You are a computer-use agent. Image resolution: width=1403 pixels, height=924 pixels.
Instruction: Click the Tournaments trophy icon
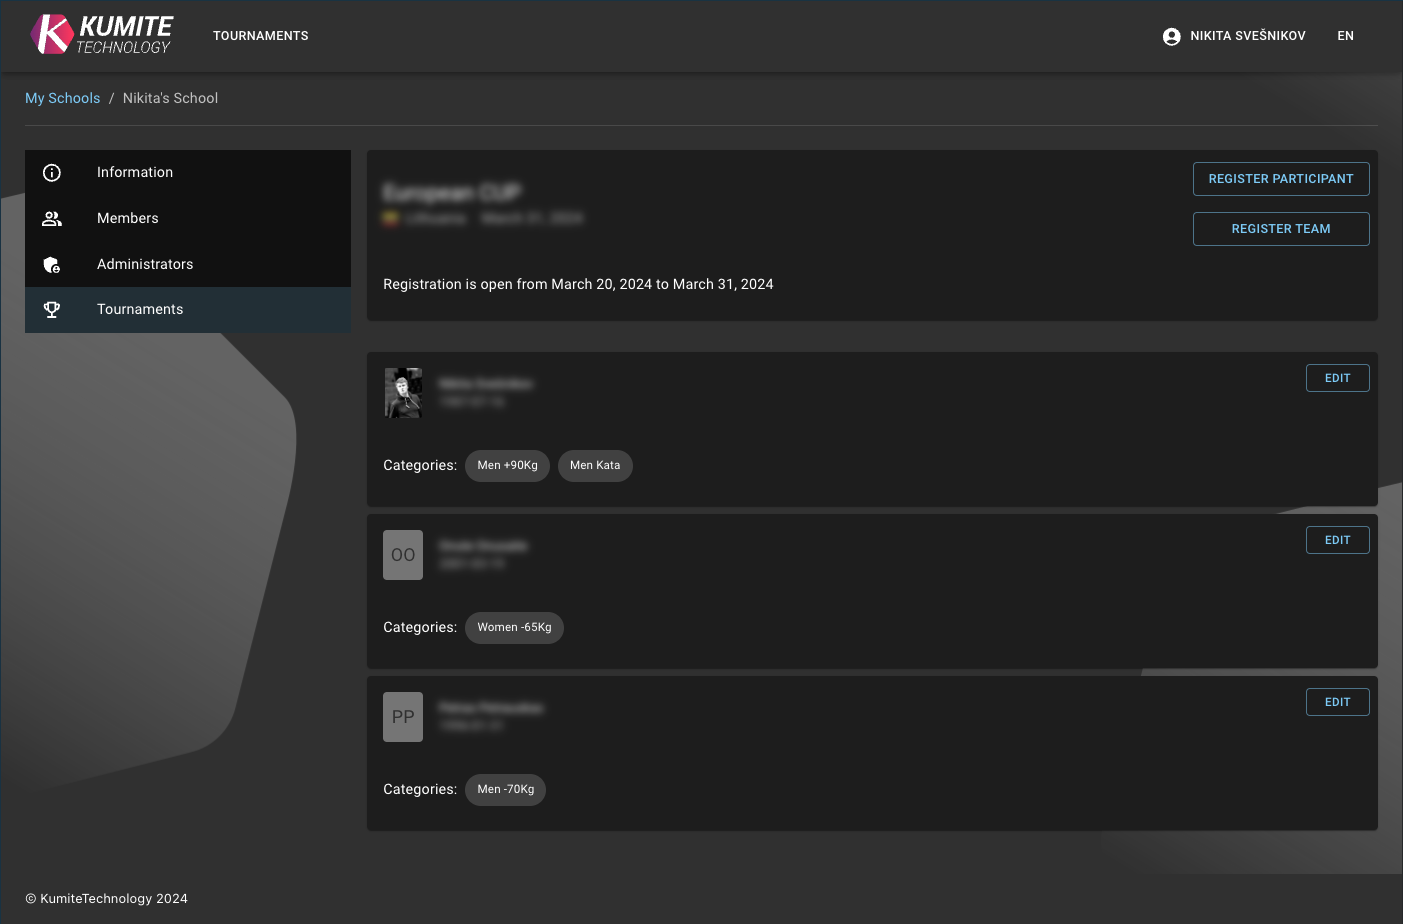pyautogui.click(x=52, y=309)
